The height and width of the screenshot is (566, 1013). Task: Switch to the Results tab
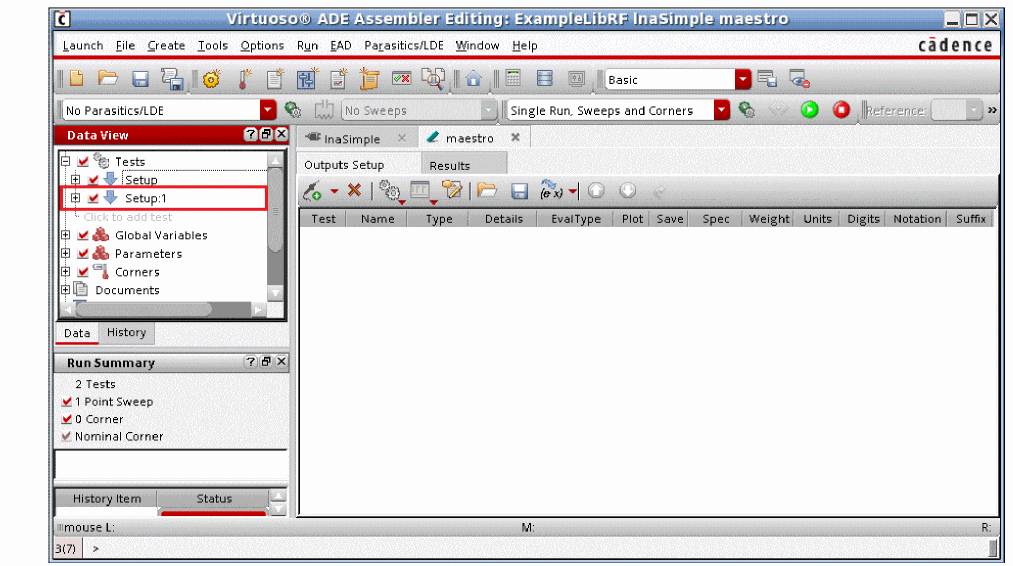pyautogui.click(x=450, y=165)
